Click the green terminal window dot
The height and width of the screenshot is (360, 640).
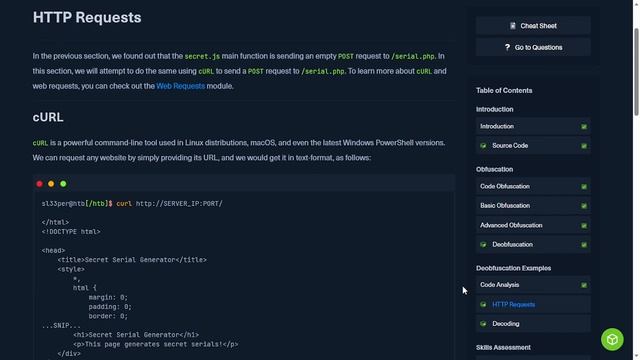(x=63, y=184)
